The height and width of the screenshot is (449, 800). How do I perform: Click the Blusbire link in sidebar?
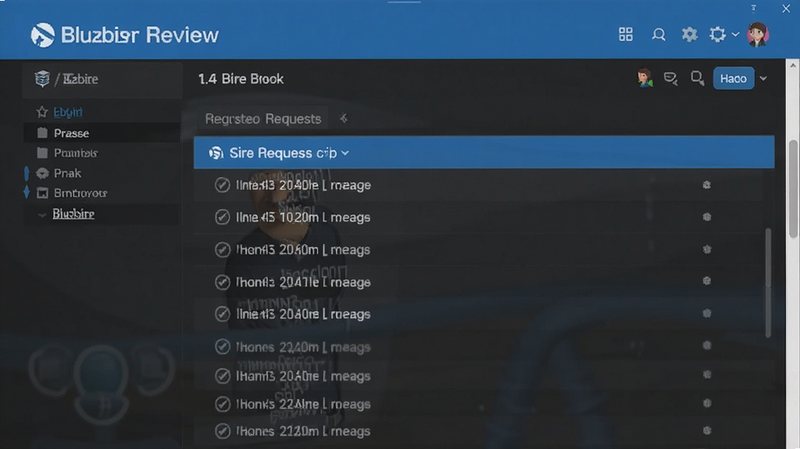click(73, 214)
